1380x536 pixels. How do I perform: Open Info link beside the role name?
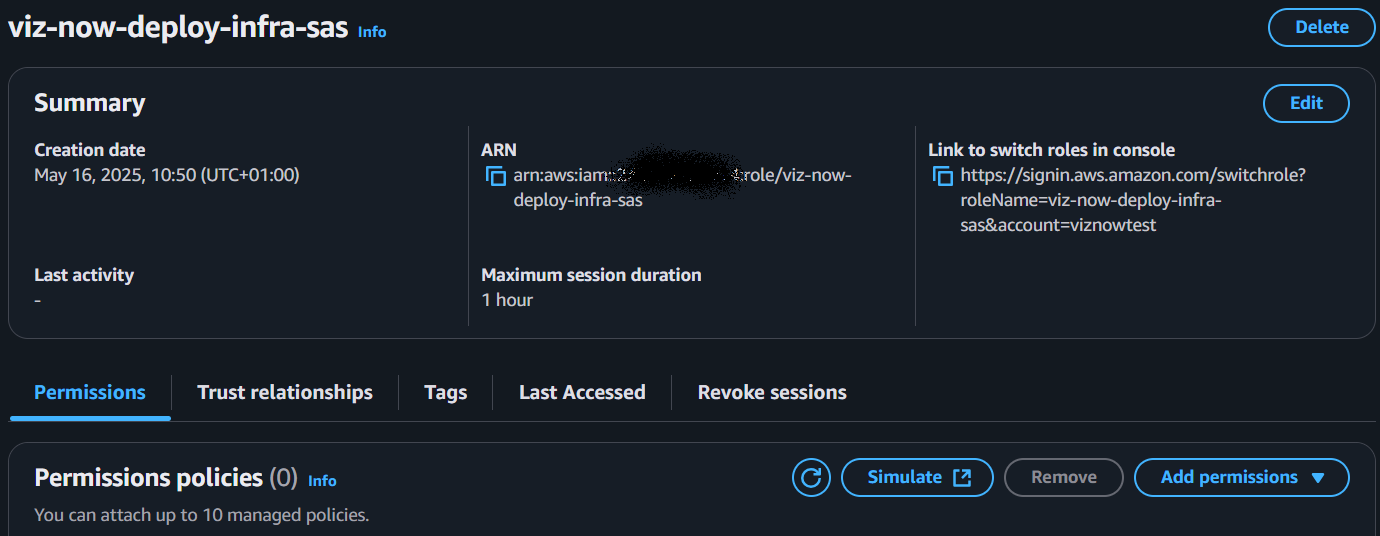coord(372,32)
